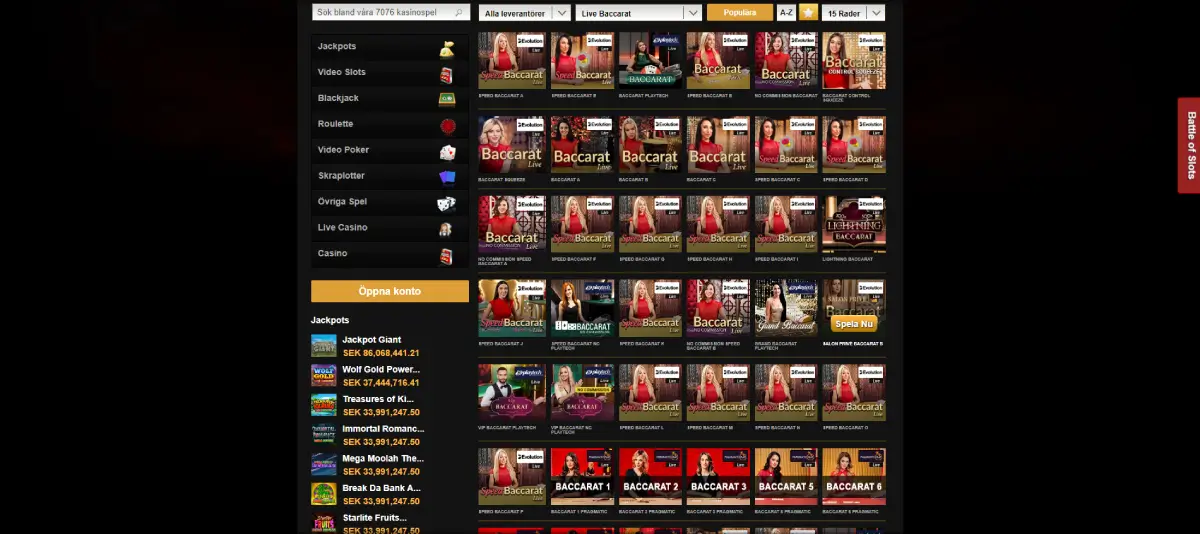Open the Speed Baccarat P thumbnail
The height and width of the screenshot is (534, 1200).
point(512,477)
